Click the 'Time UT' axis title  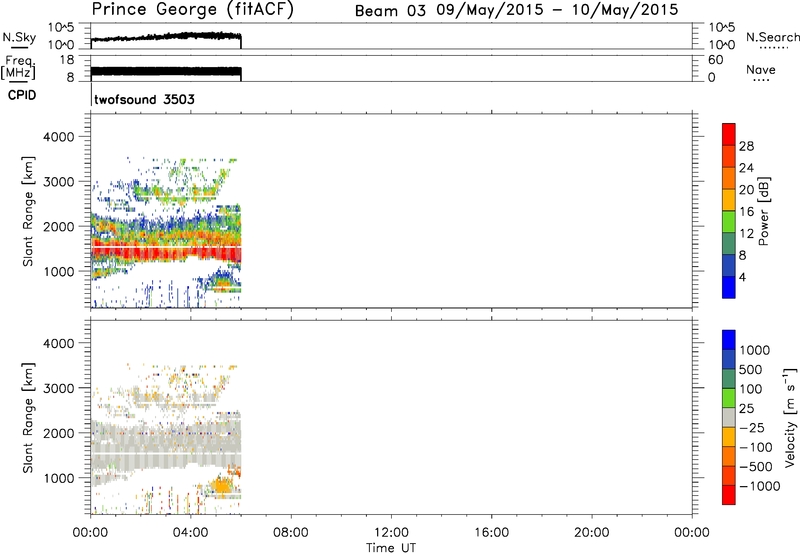[x=391, y=548]
